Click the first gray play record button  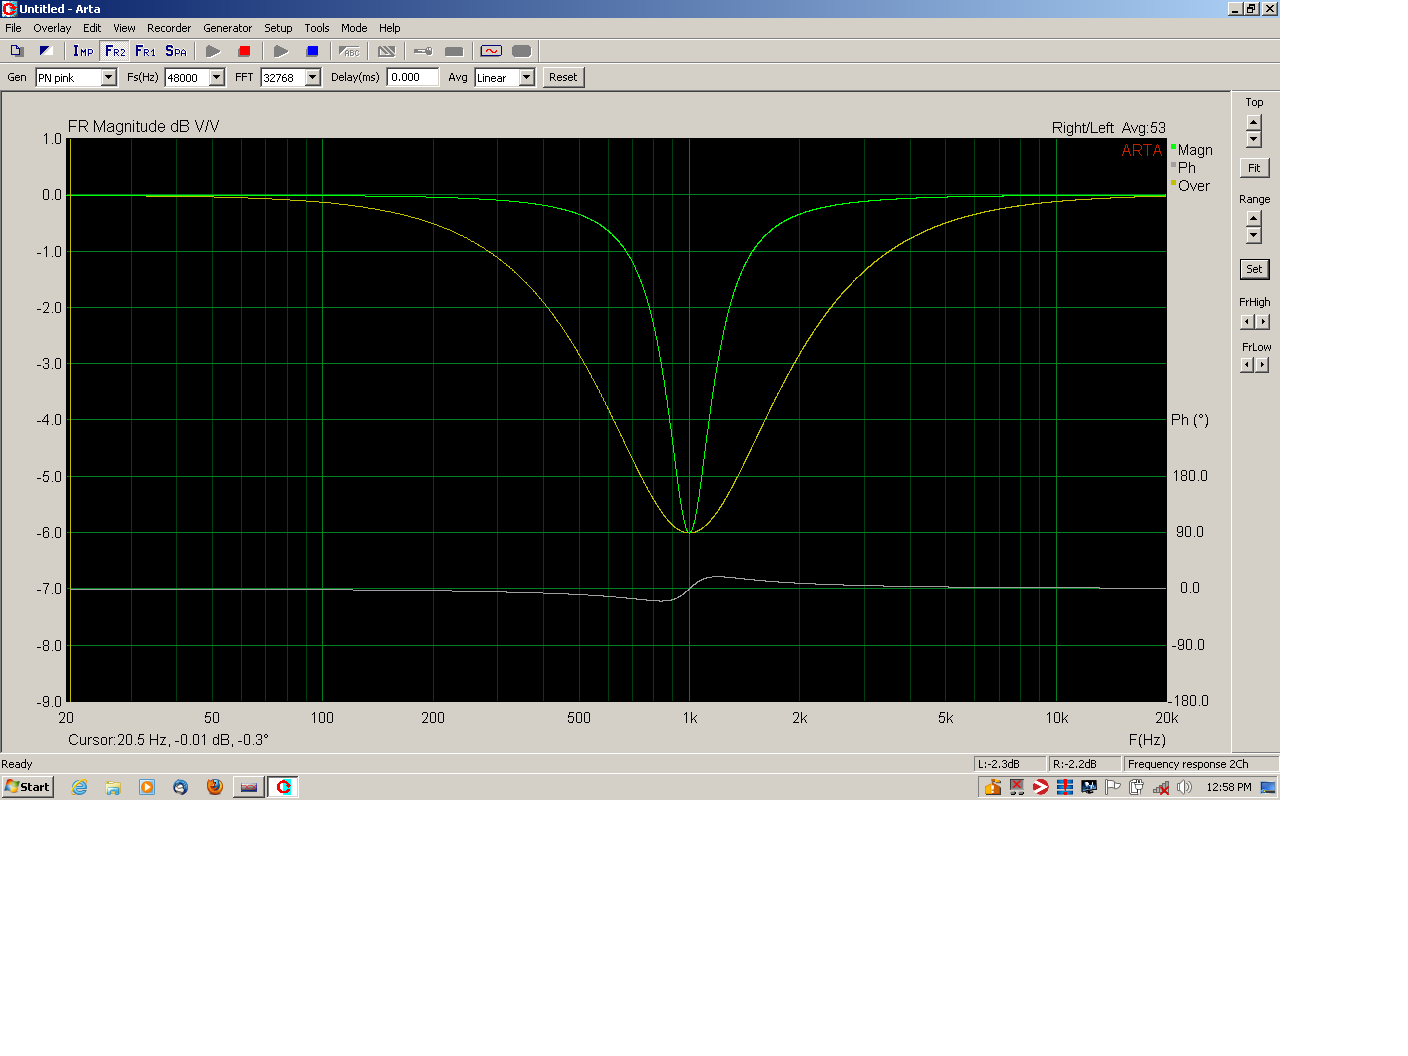click(213, 51)
